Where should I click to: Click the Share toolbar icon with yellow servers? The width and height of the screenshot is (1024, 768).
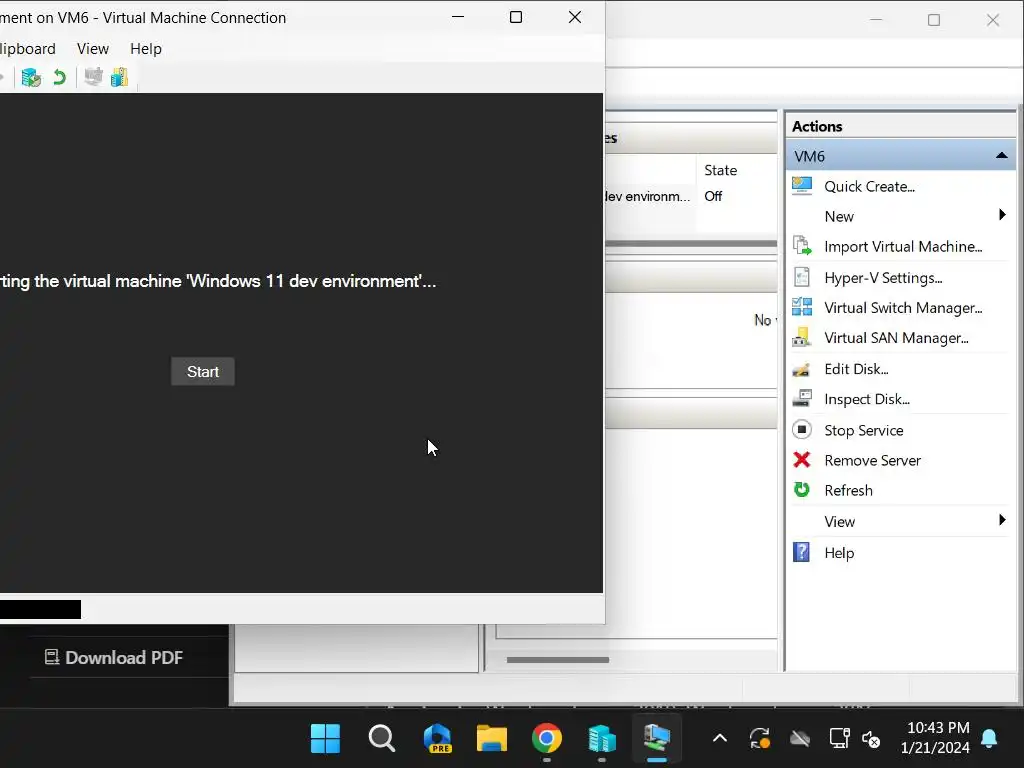(120, 77)
